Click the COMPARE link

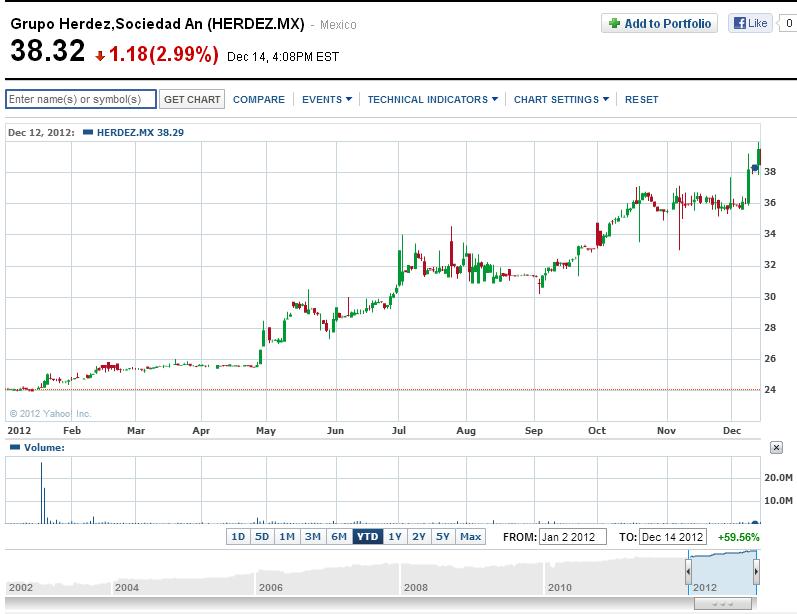click(259, 100)
